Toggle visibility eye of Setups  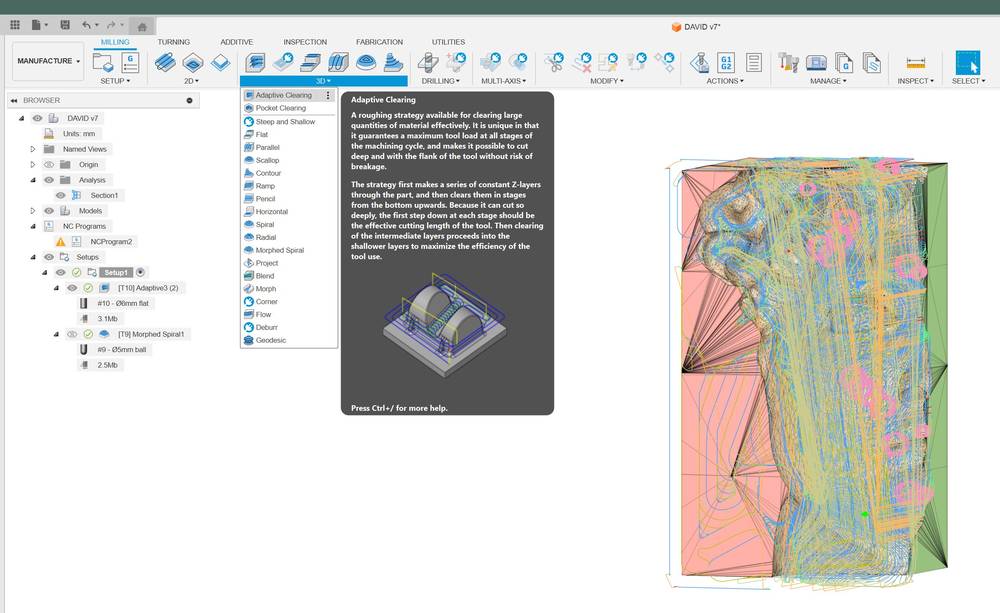pos(49,257)
